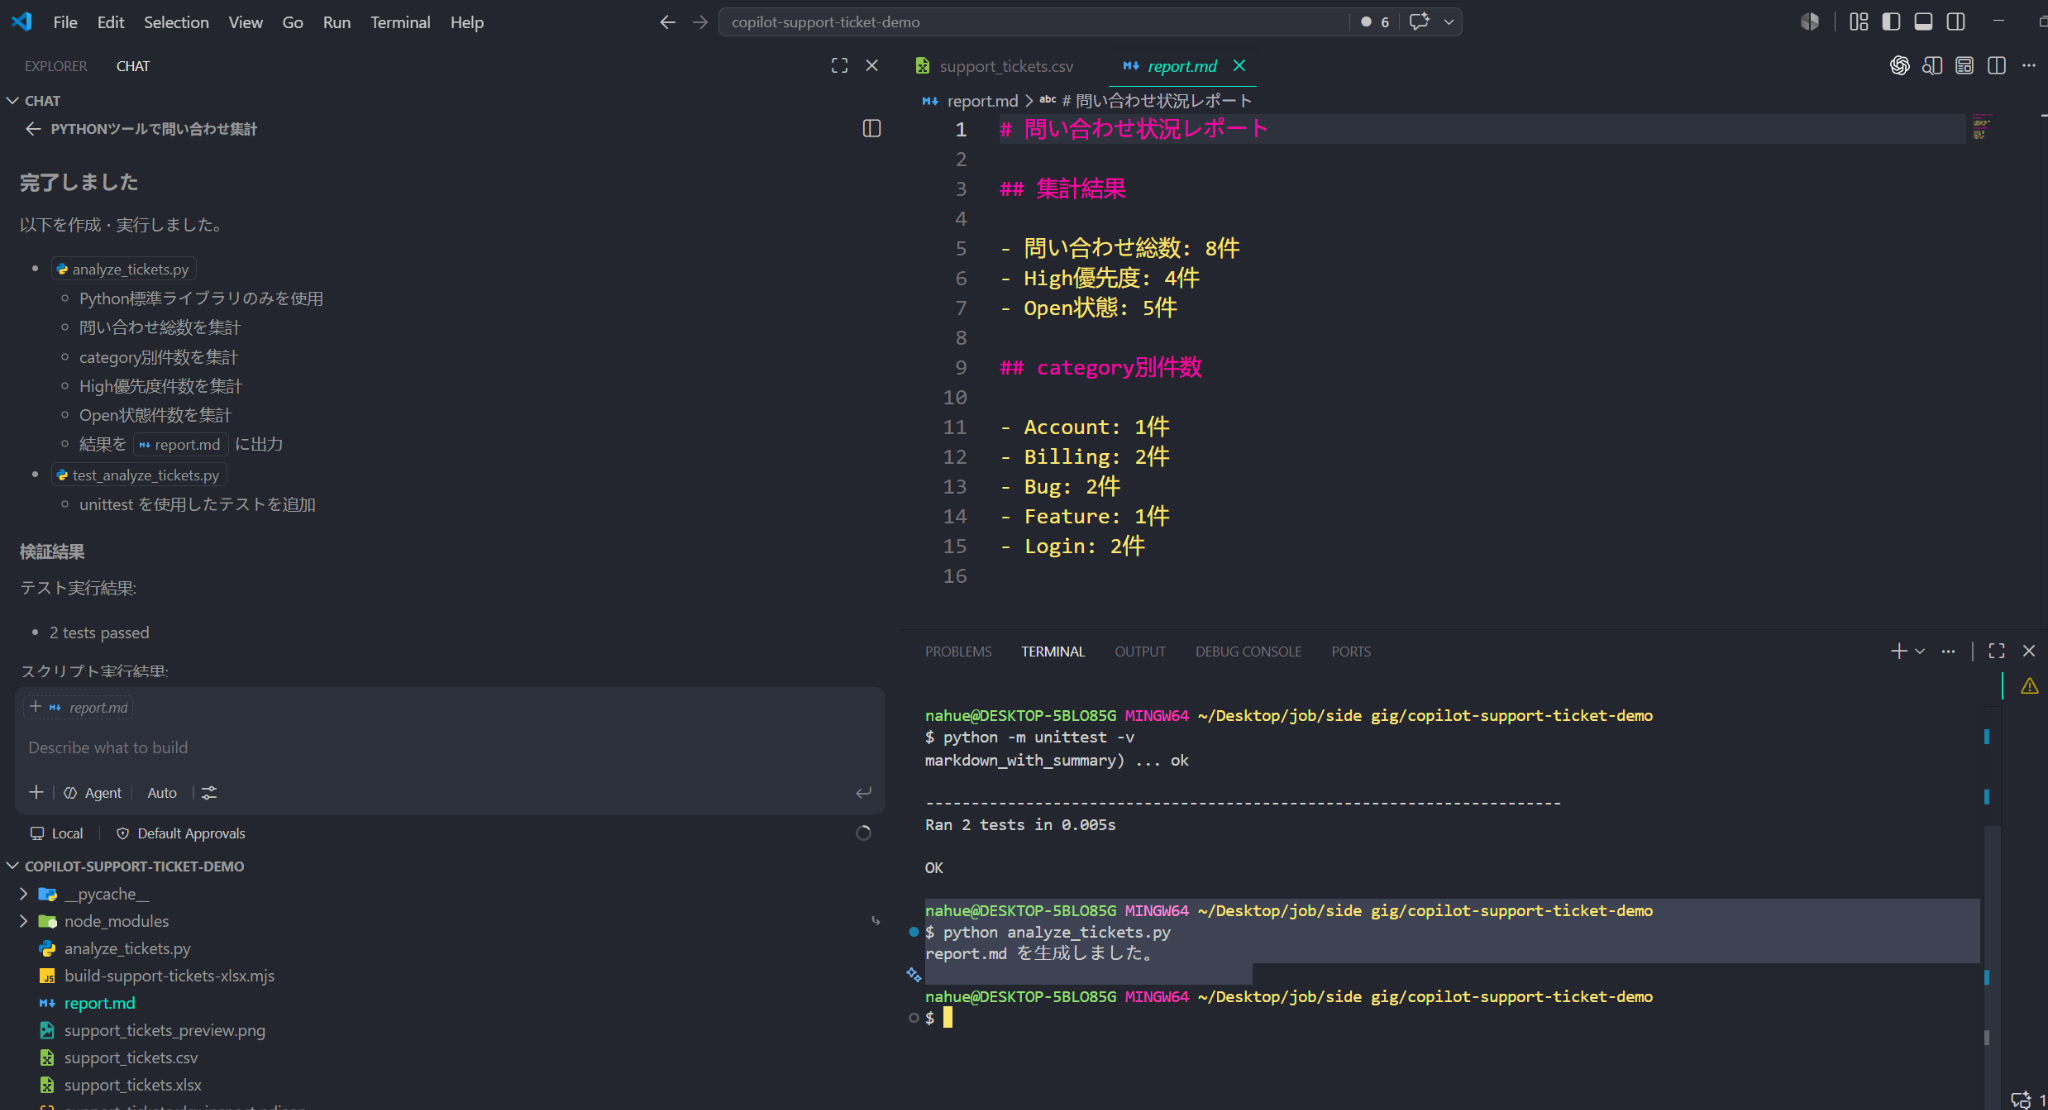
Task: Click the terminal warning triangle icon
Action: [x=2029, y=686]
